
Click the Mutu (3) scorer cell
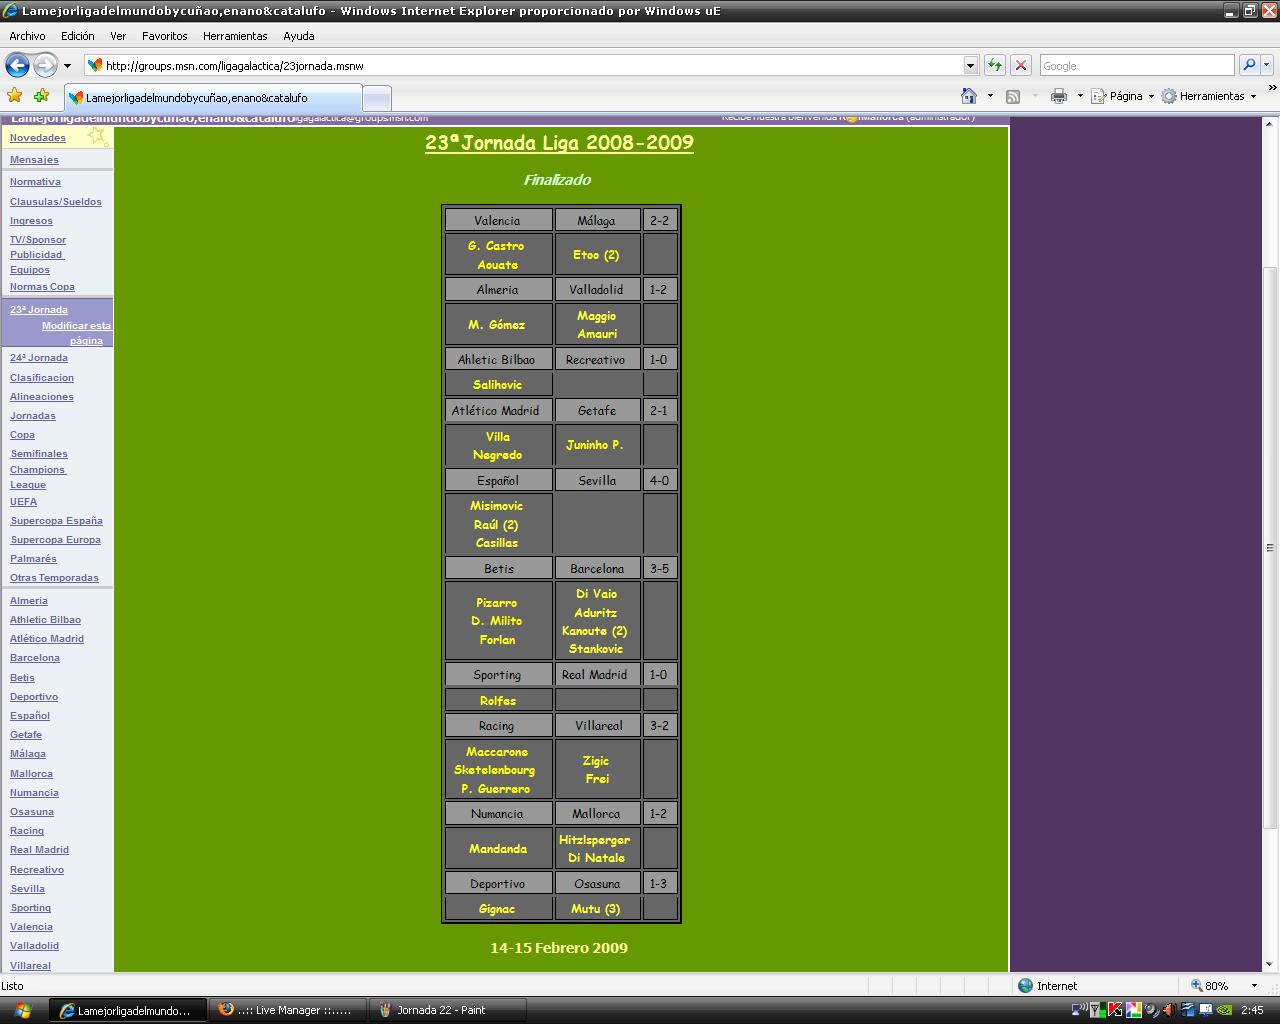pyautogui.click(x=596, y=909)
